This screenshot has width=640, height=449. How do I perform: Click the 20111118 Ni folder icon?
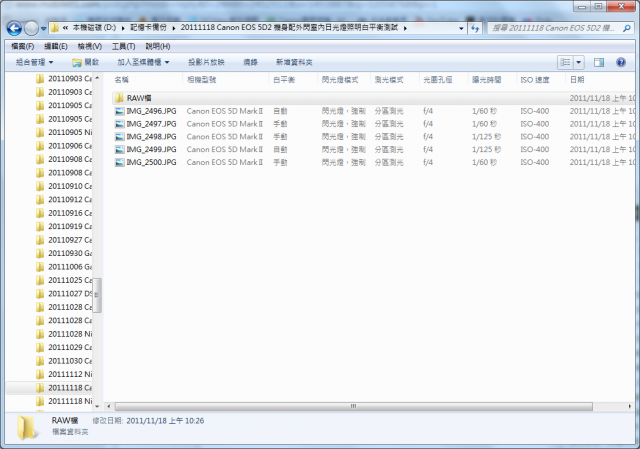coord(40,401)
